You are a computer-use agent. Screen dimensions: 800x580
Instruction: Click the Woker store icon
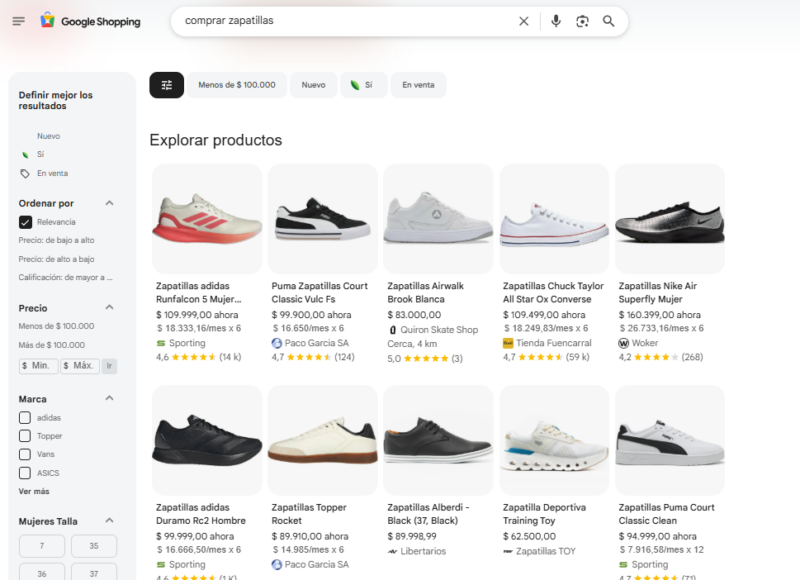pos(623,343)
